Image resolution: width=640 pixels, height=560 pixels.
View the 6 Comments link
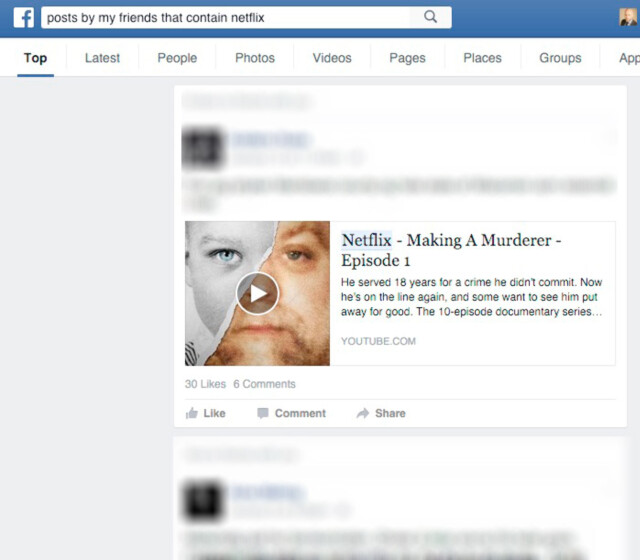[x=264, y=384]
